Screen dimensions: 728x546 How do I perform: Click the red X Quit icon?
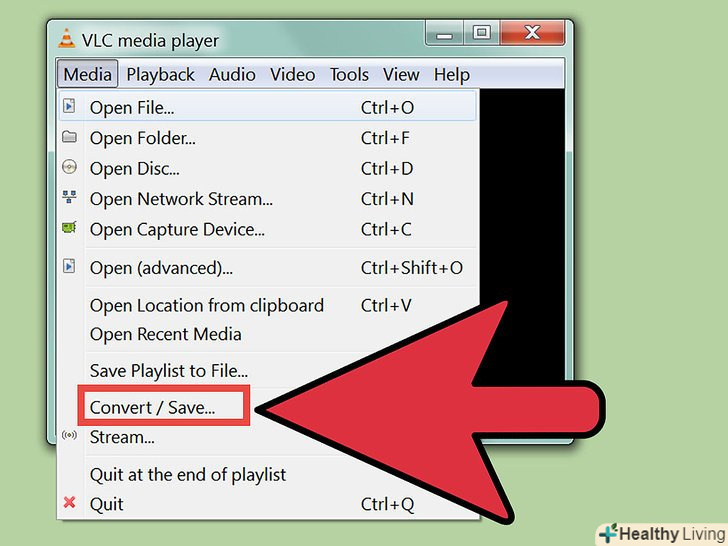(69, 502)
